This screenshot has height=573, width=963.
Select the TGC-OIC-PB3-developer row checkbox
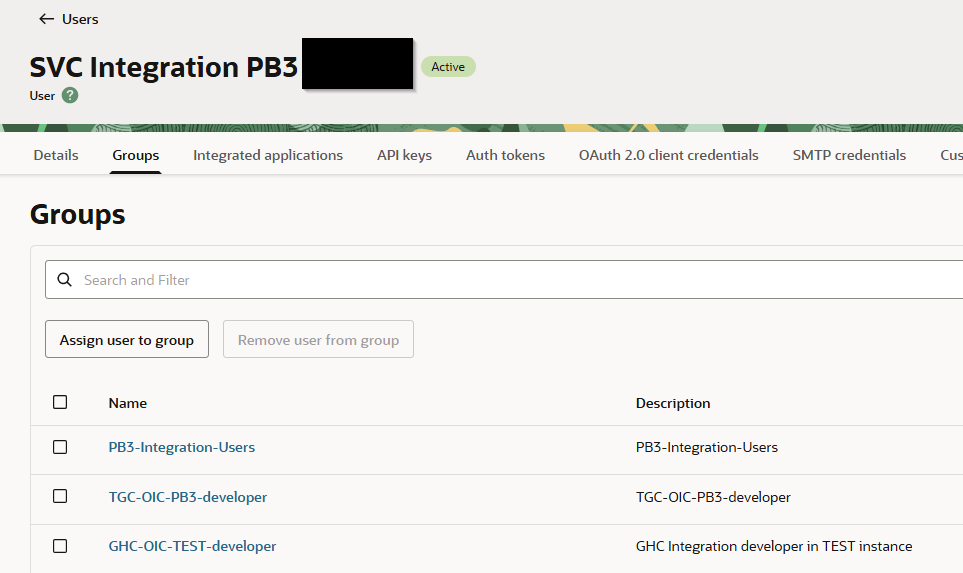(60, 496)
